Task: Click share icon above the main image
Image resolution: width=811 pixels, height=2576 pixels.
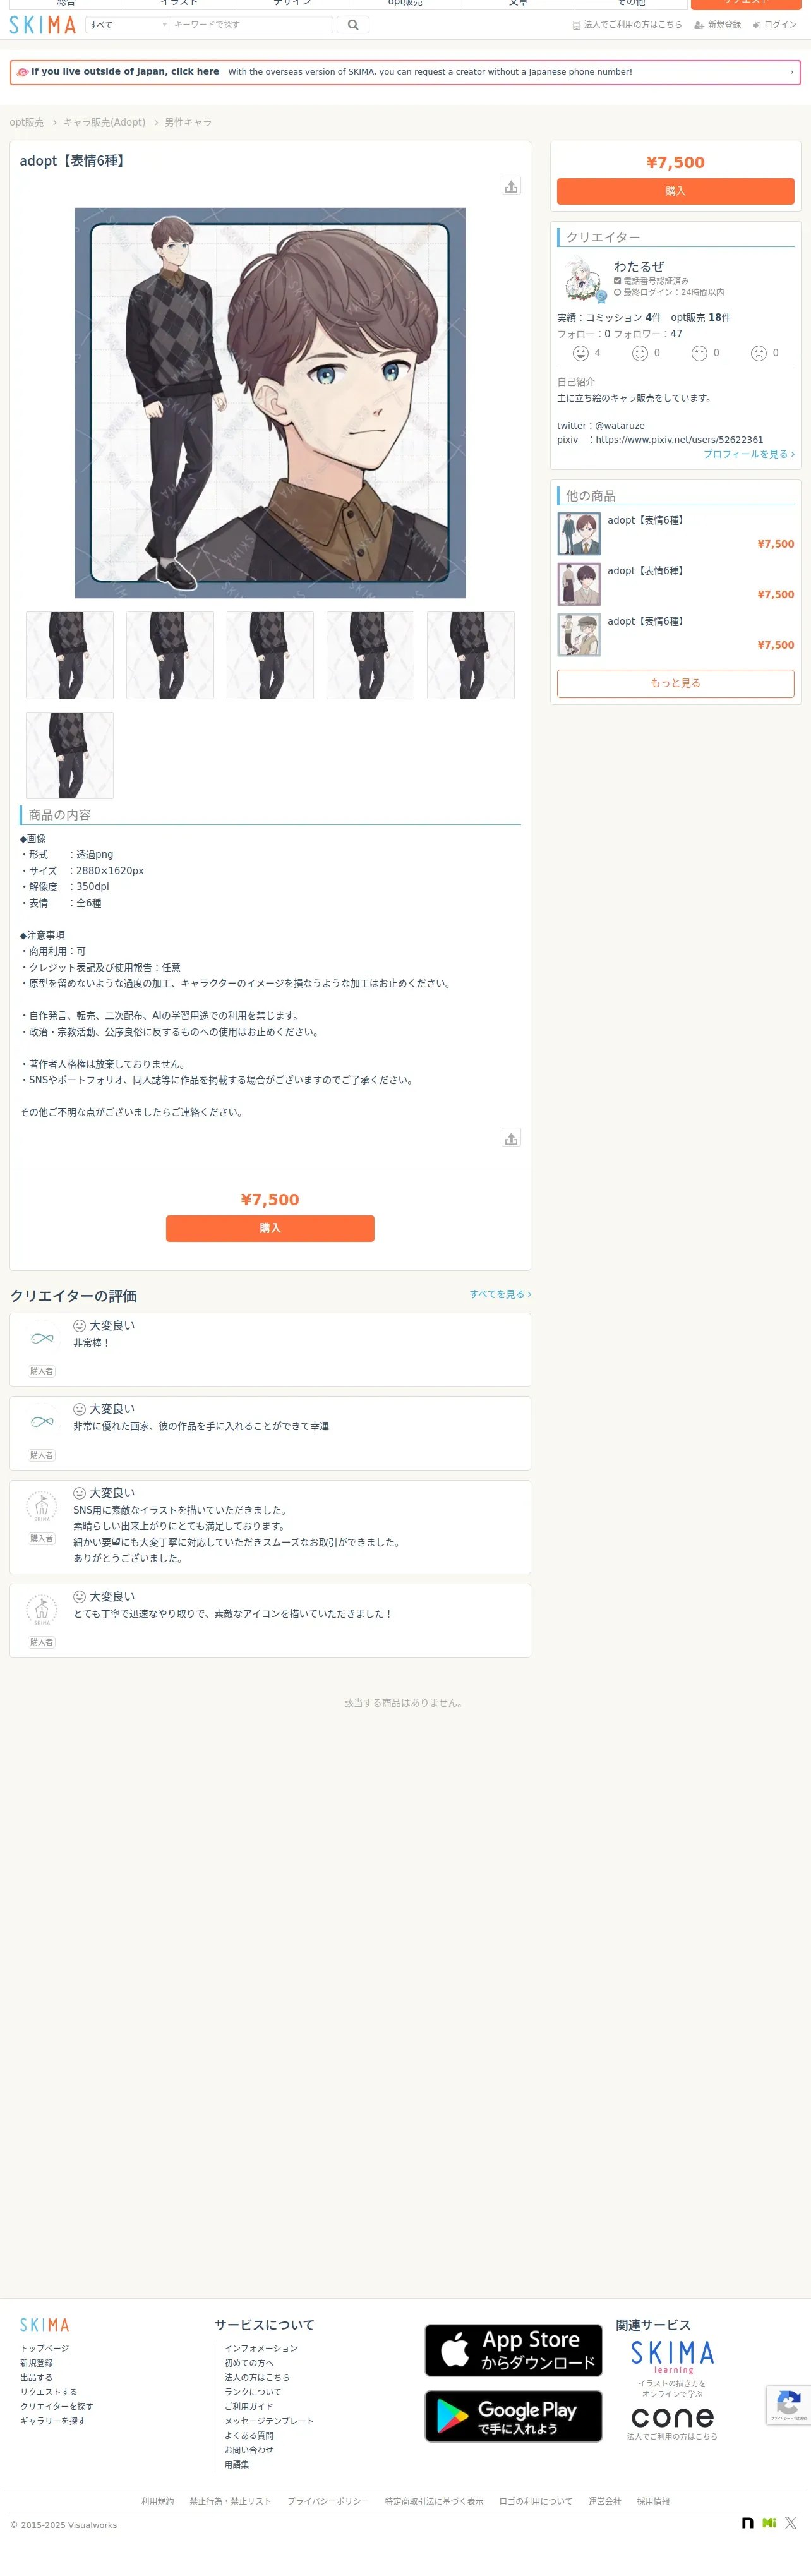Action: pyautogui.click(x=511, y=186)
